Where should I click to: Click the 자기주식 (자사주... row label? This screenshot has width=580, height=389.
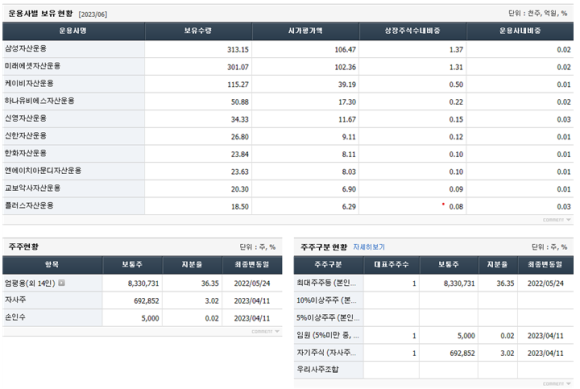point(326,352)
